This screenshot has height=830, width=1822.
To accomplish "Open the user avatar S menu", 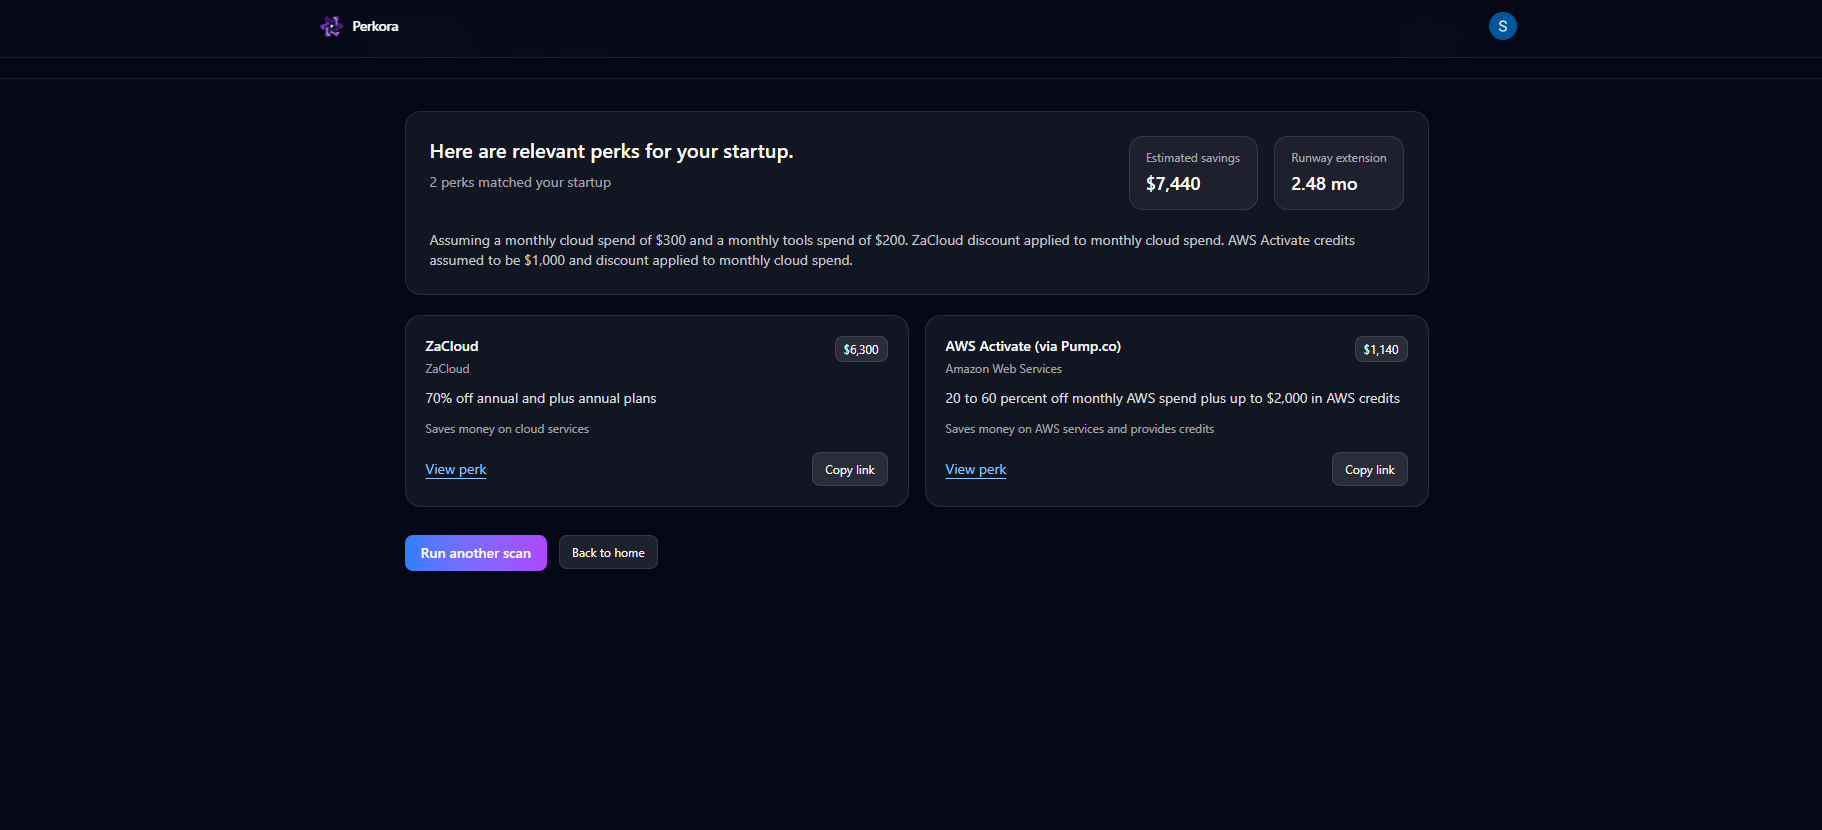I will 1502,26.
